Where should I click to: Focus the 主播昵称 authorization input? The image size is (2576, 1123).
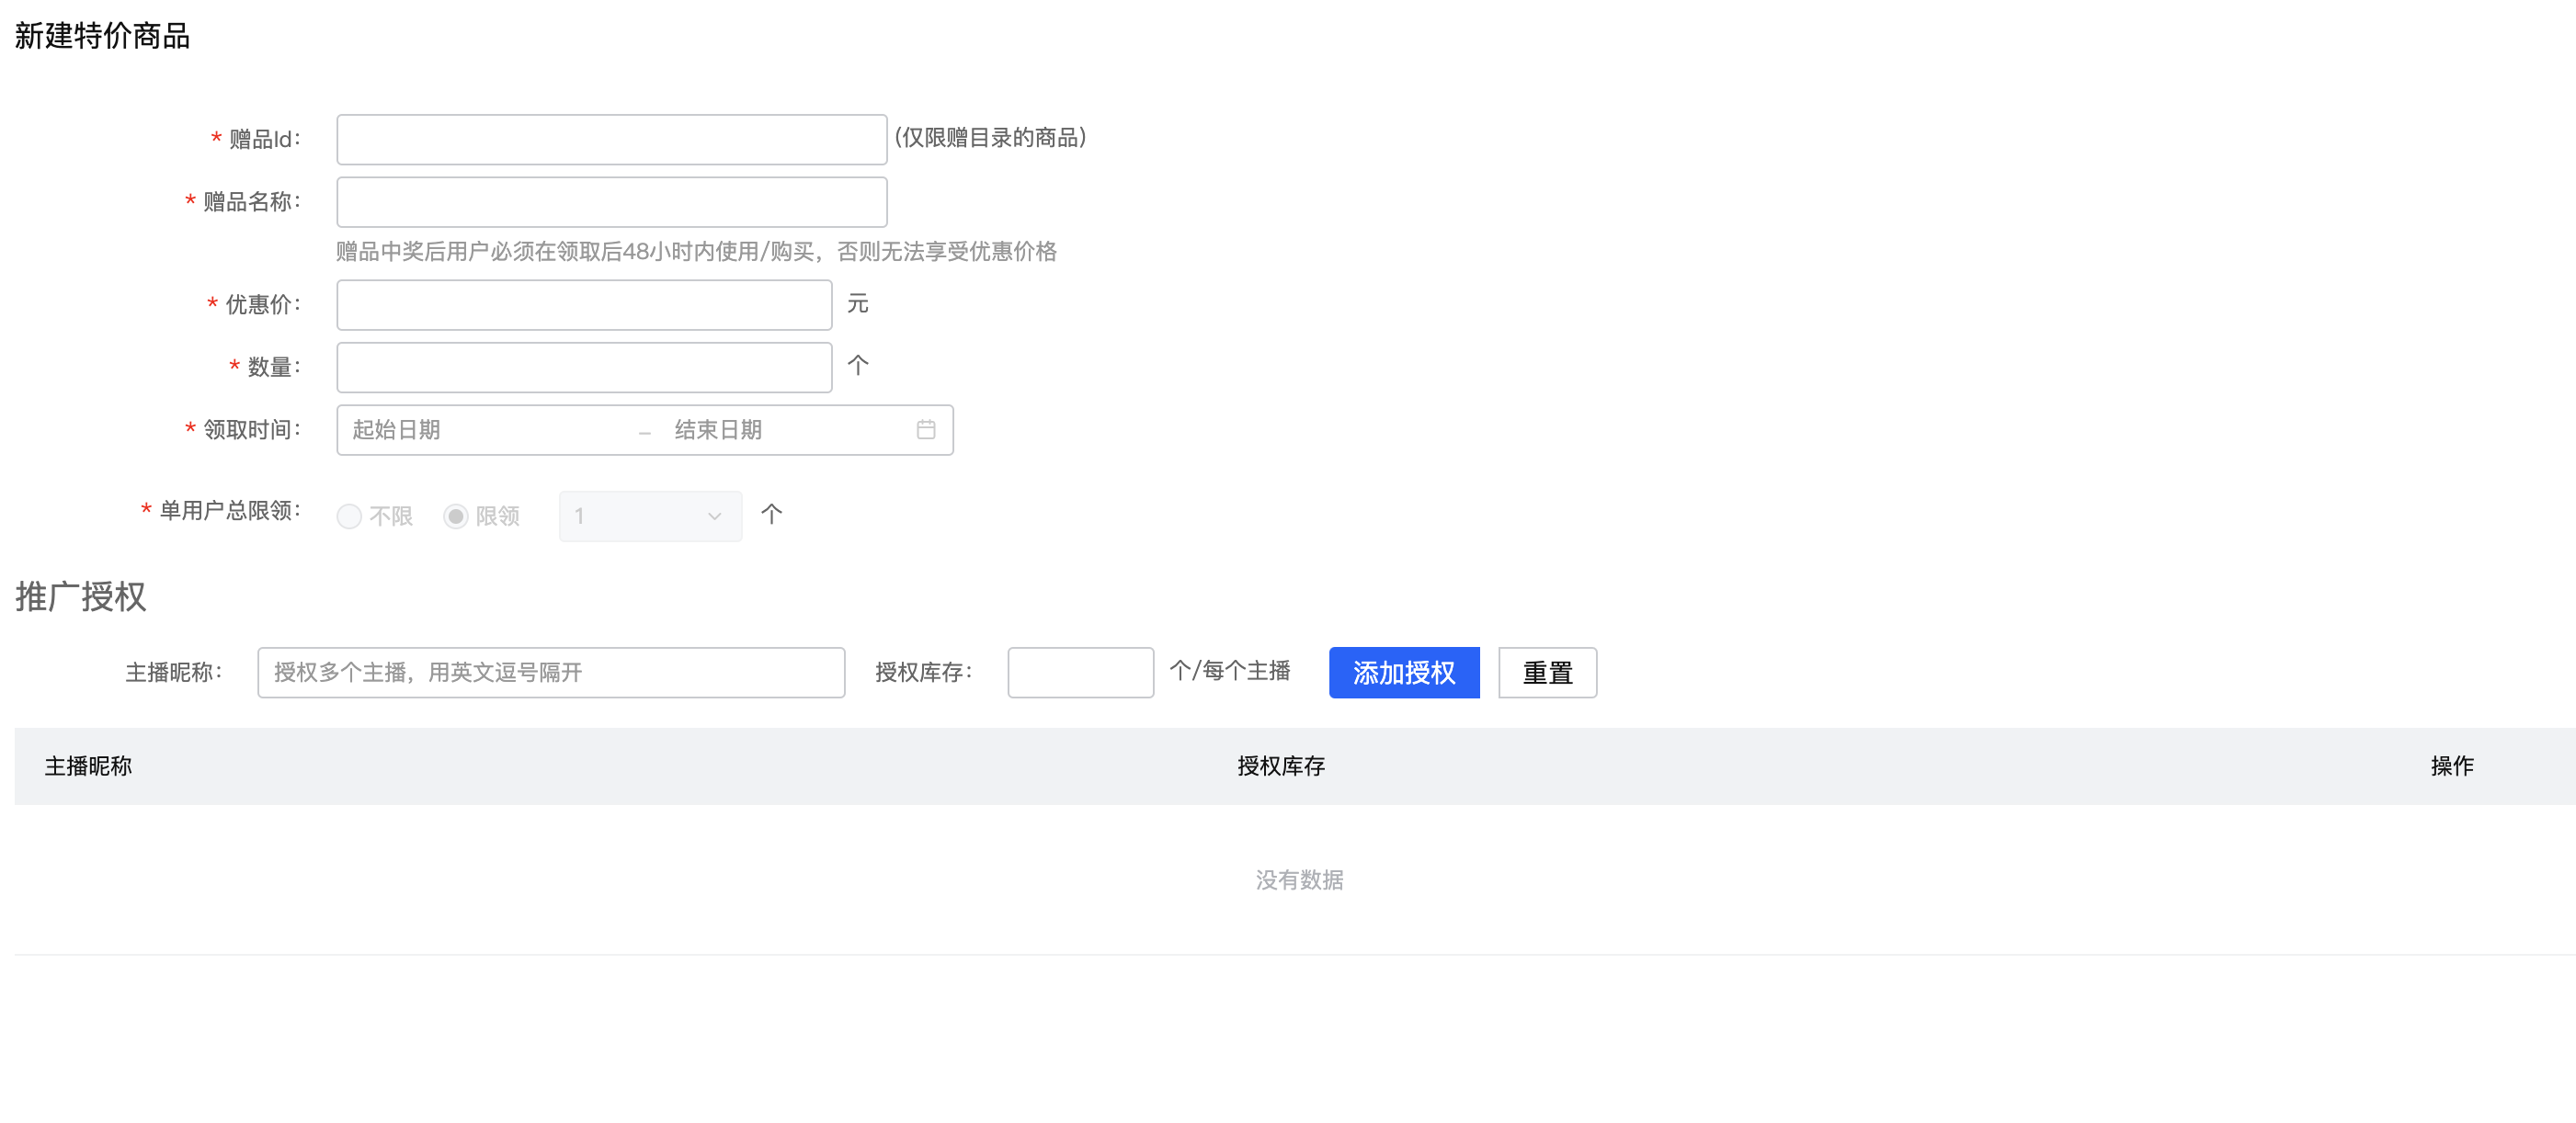coord(551,673)
